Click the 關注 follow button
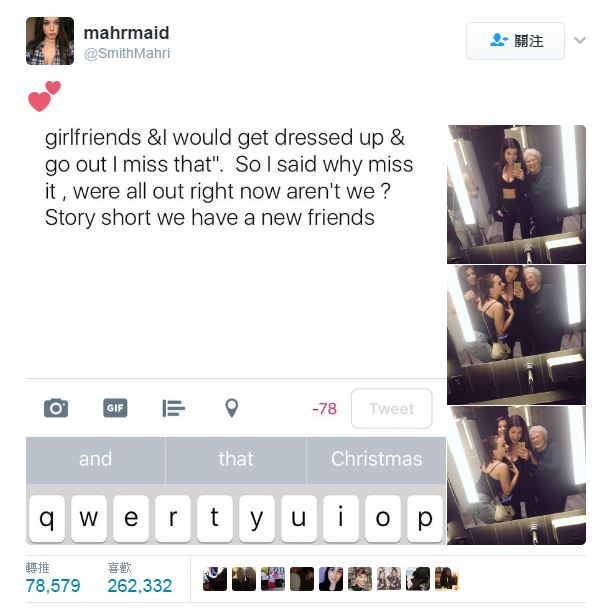Viewport: 606px width, 611px height. 515,41
